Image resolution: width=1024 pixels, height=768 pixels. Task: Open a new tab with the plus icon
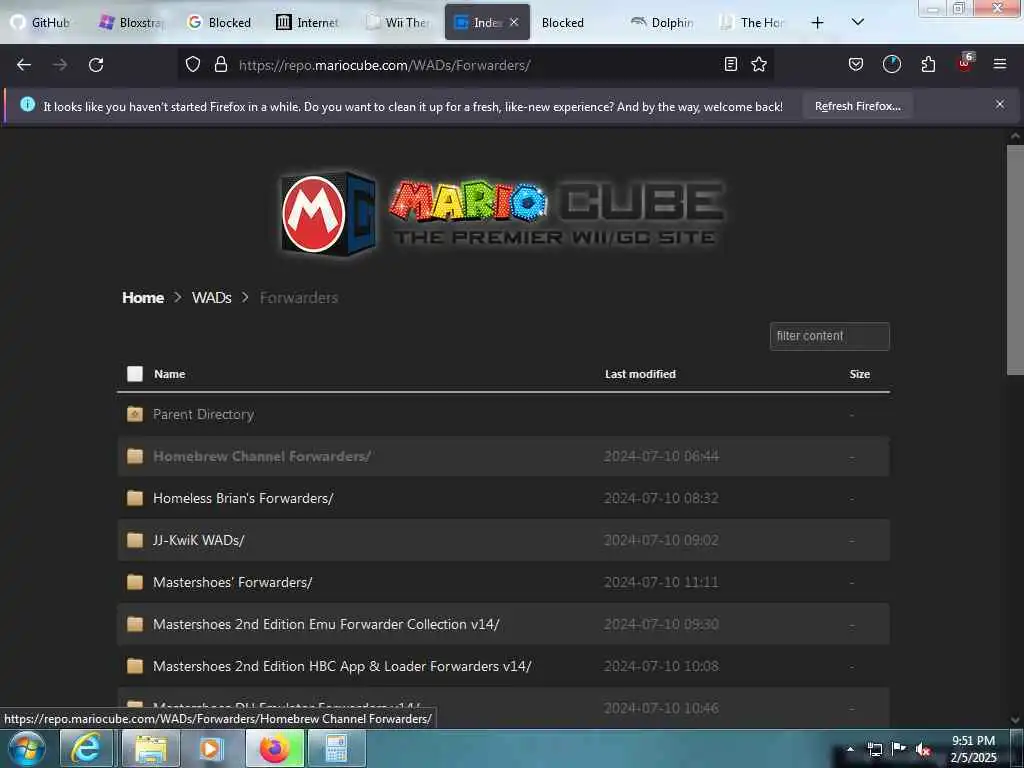coord(817,23)
